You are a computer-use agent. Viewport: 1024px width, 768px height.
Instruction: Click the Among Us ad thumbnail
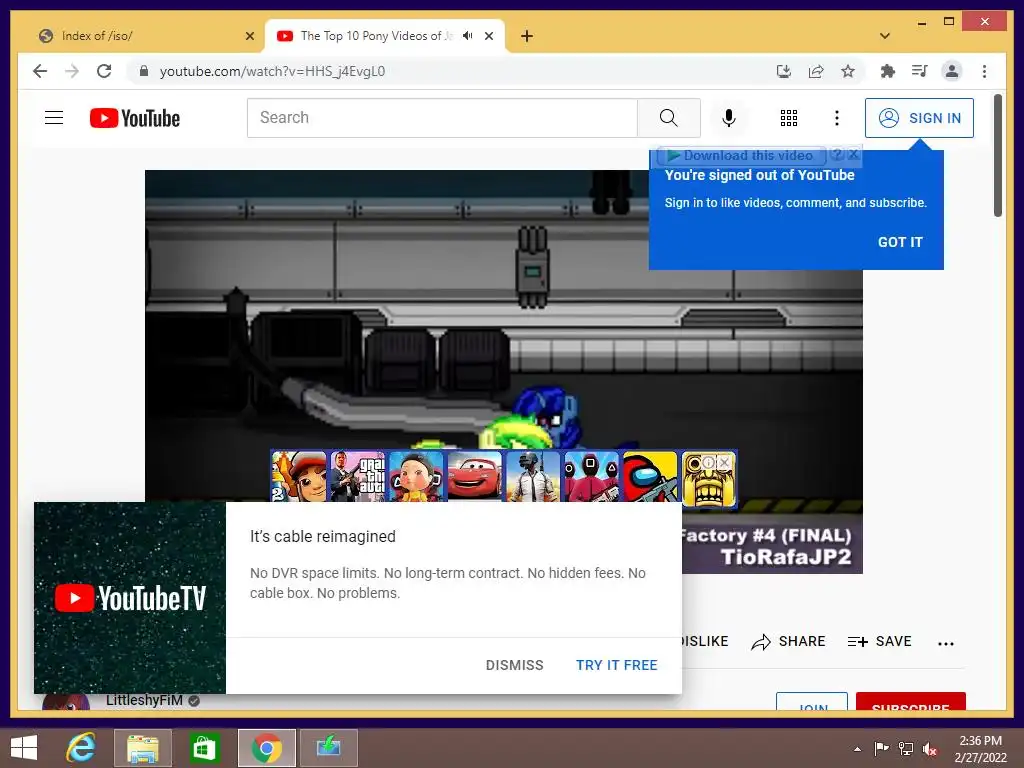(x=650, y=476)
